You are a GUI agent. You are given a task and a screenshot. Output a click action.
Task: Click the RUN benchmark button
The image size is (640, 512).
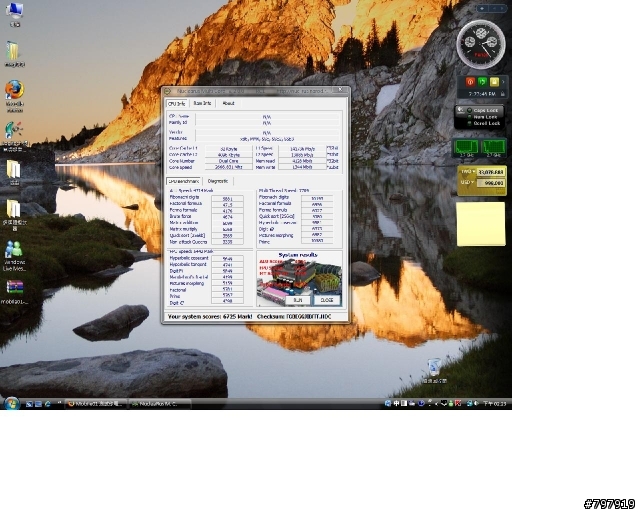(x=298, y=300)
